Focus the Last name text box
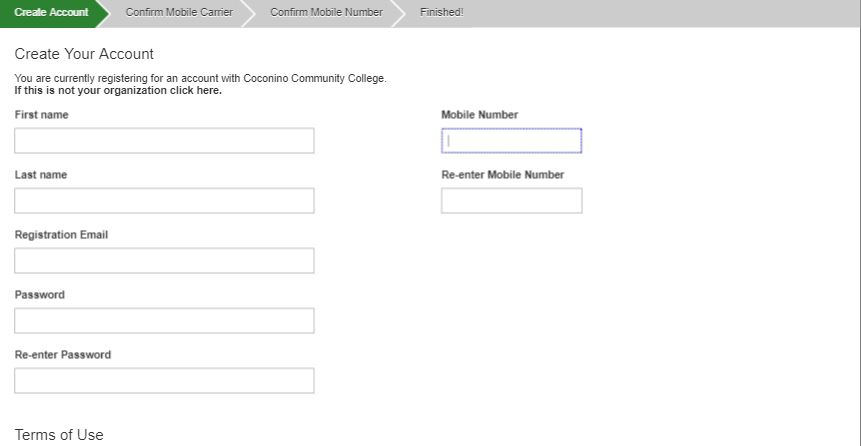Screen dimensions: 861x446 [x=164, y=200]
